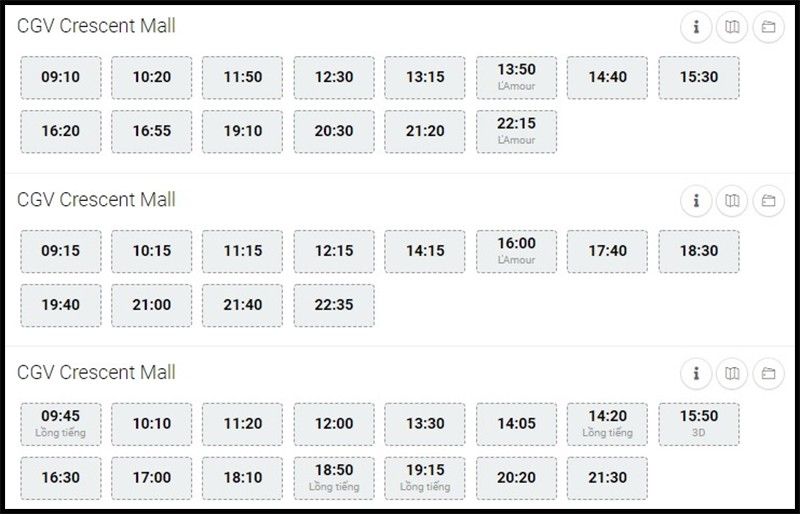Open info icon for listing starting 09:10
Viewport: 800px width, 514px height.
pos(696,27)
